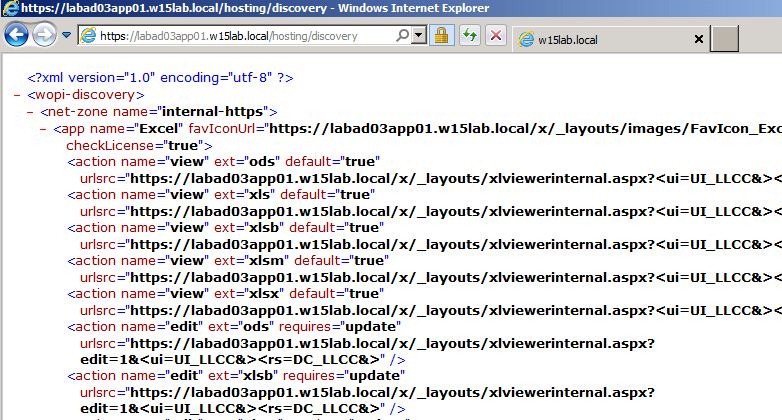Click the view action line for ext ods

223,162
